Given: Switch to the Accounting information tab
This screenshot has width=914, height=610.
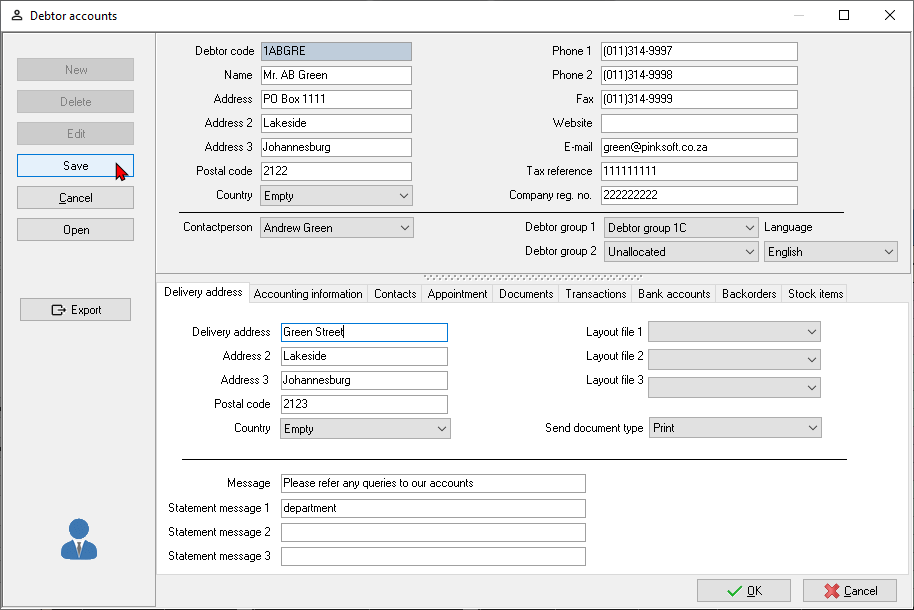Looking at the screenshot, I should point(308,294).
